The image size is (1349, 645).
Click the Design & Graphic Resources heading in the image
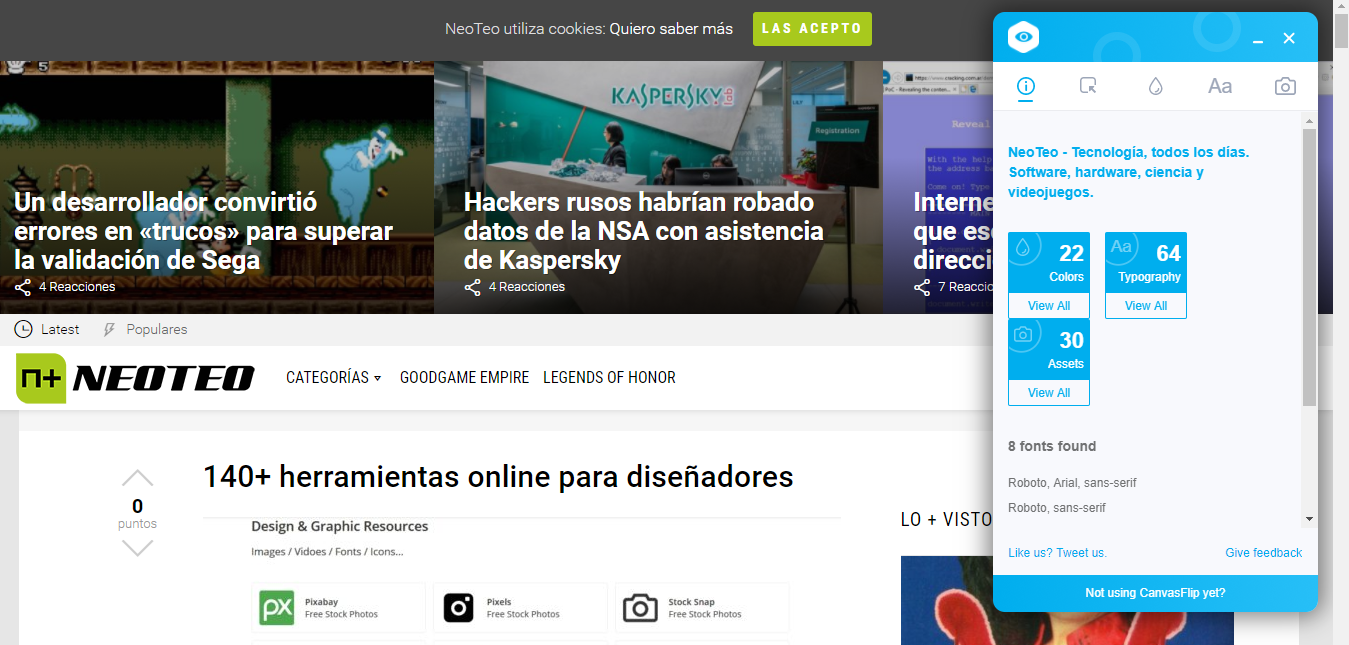coord(340,527)
